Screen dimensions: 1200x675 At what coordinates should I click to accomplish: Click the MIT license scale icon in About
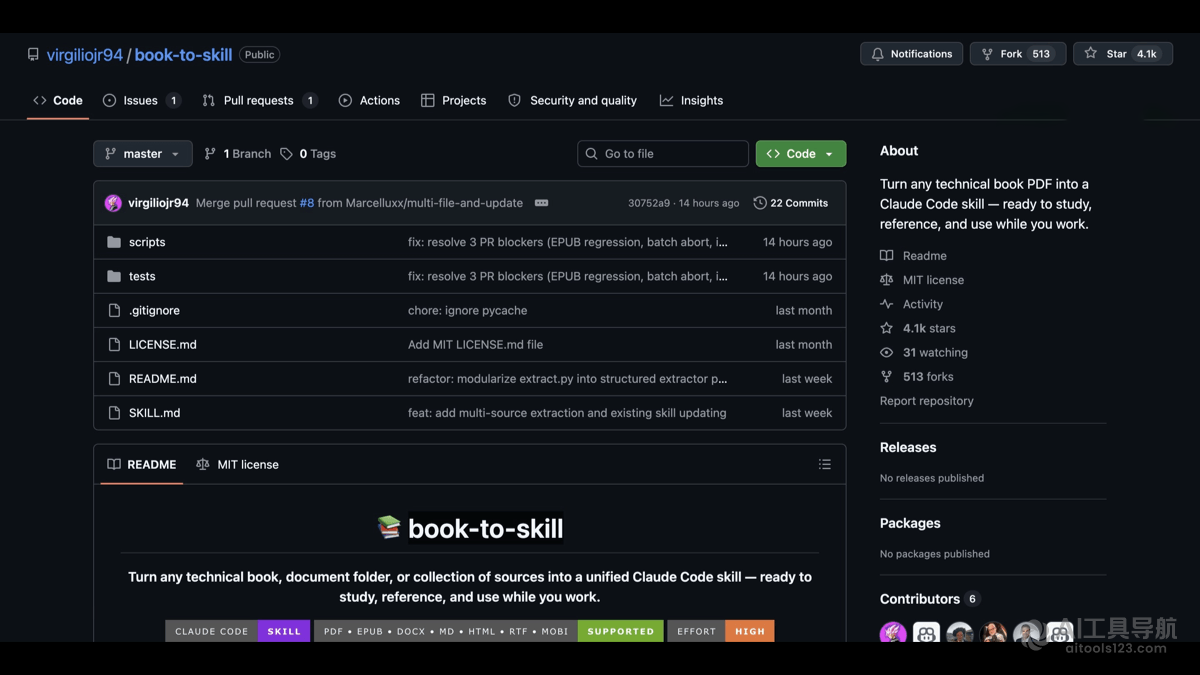886,280
